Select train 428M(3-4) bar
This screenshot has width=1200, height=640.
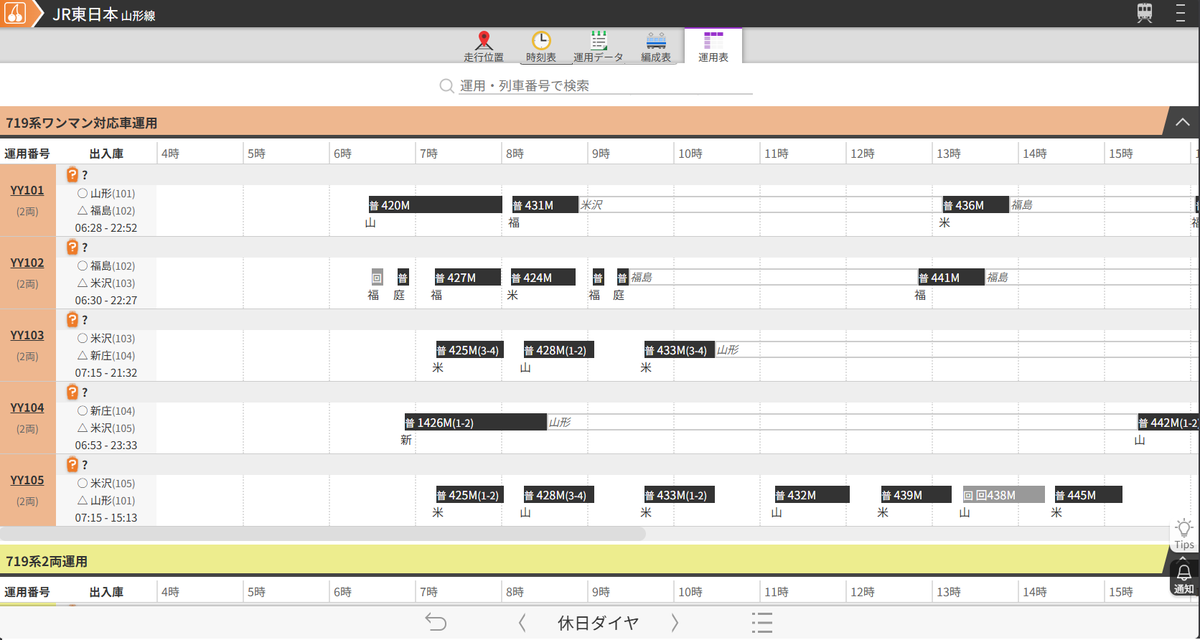[x=557, y=495]
